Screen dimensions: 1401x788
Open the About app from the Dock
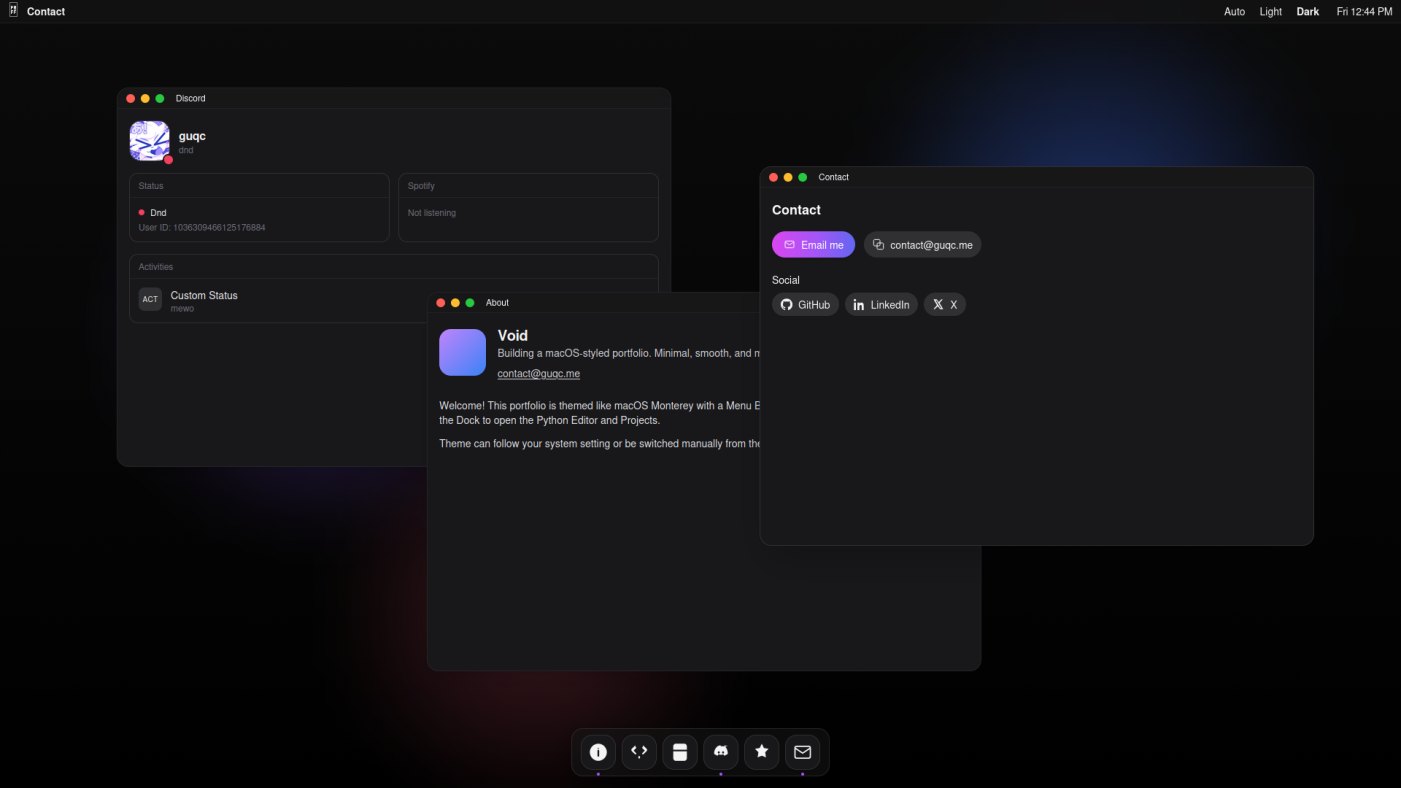tap(597, 752)
